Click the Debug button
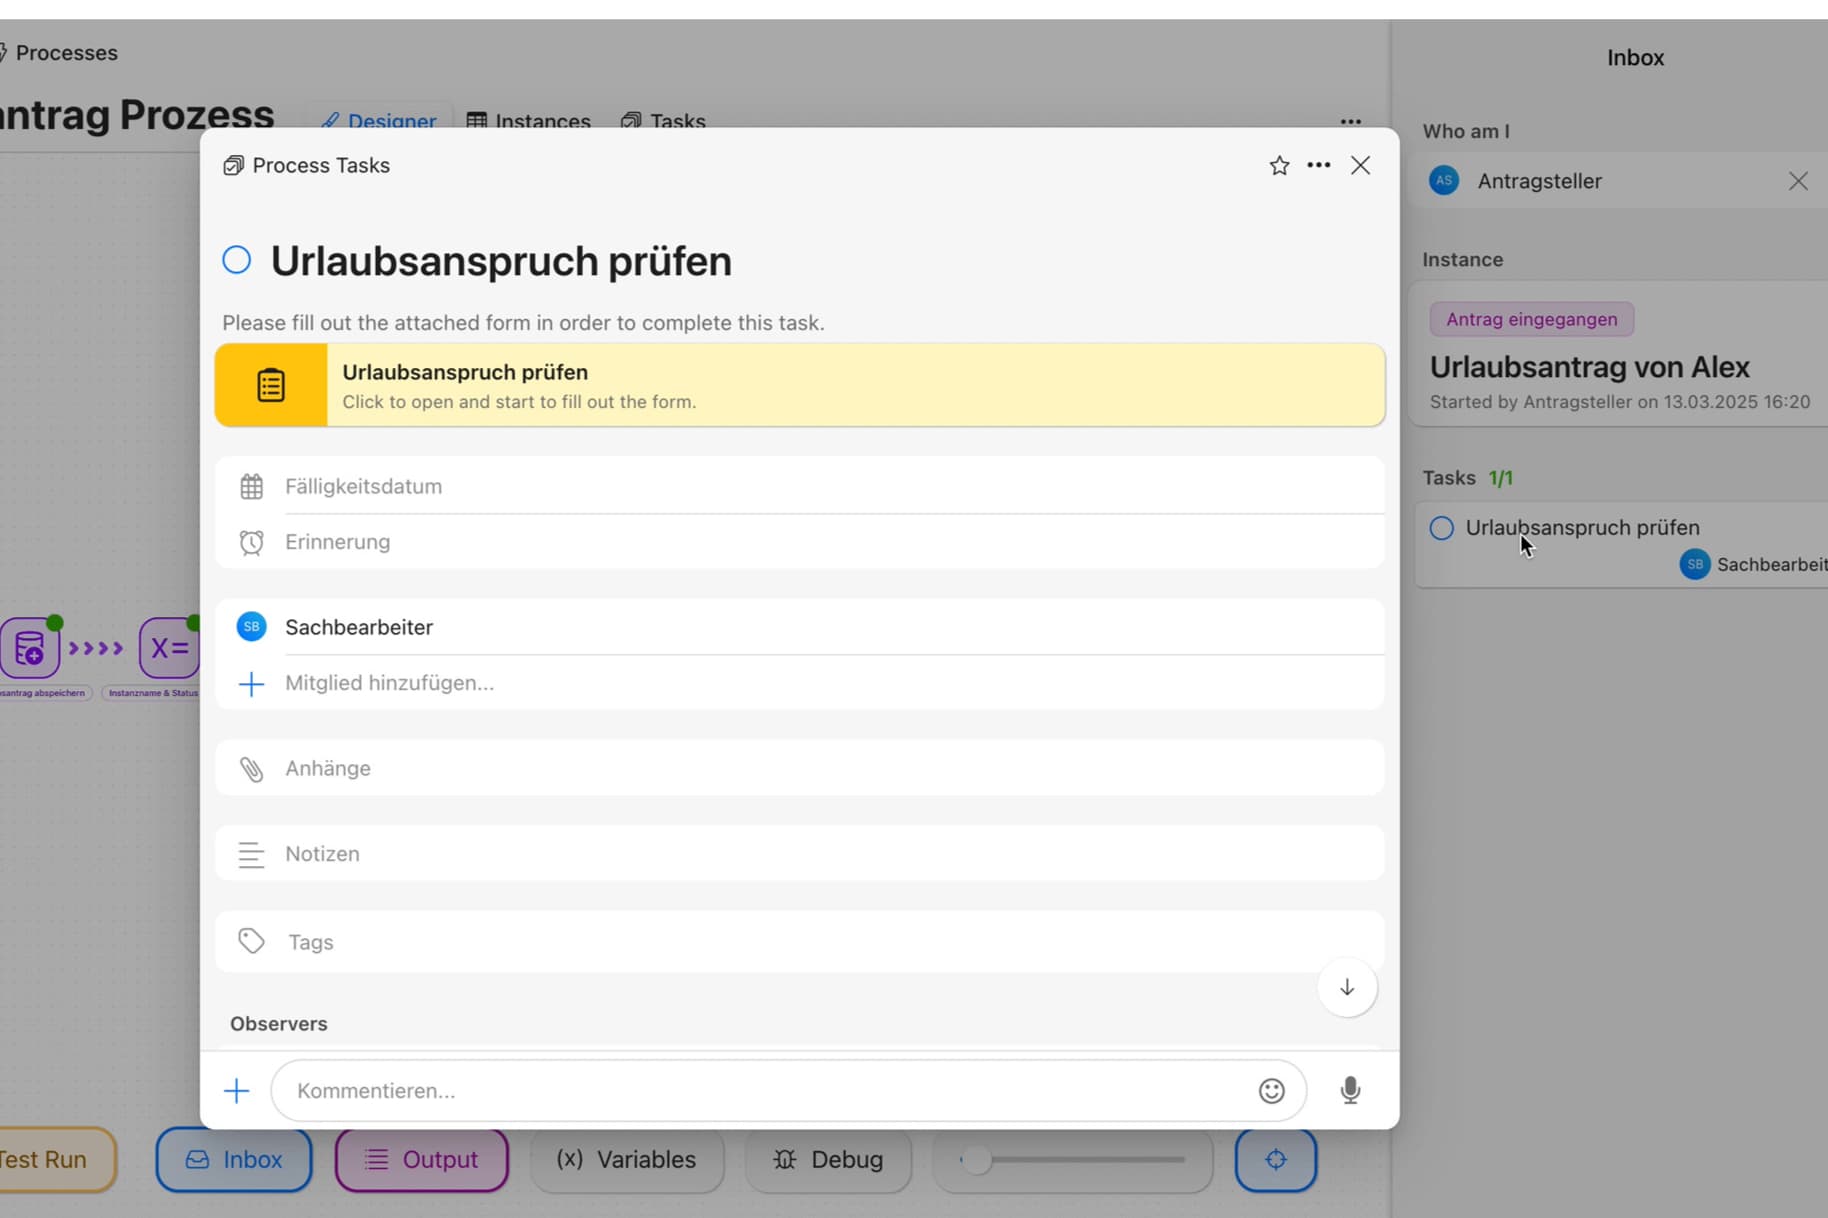 pos(827,1160)
